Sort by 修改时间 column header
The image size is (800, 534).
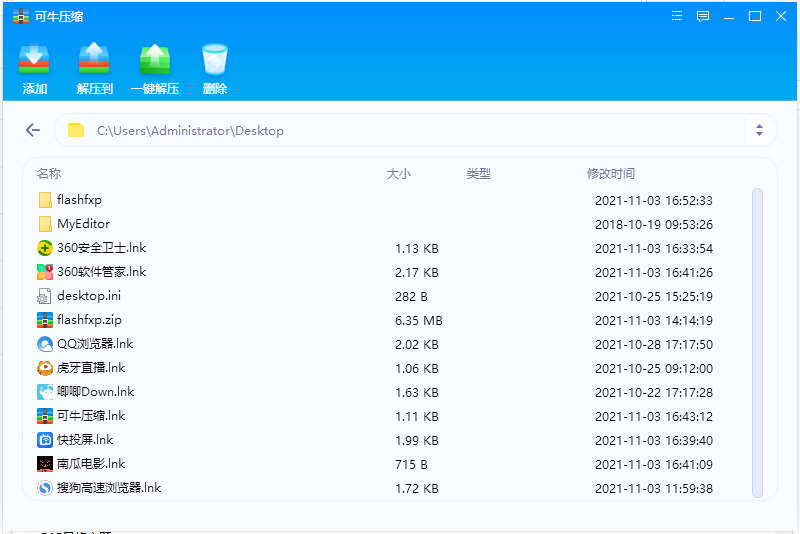610,174
